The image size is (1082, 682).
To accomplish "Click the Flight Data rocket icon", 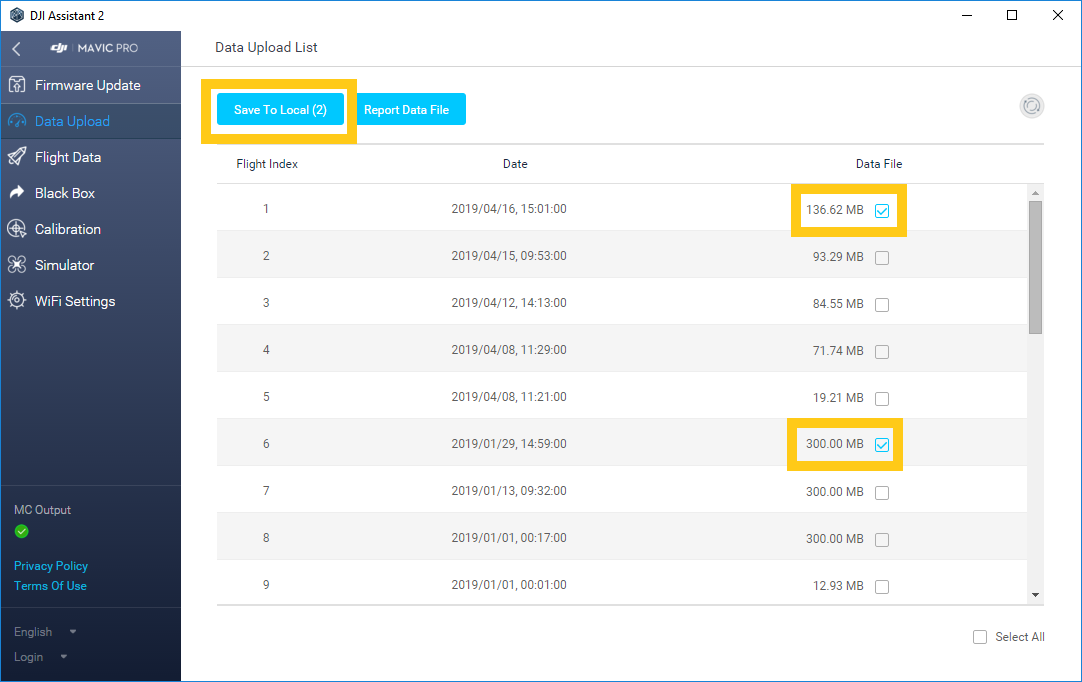I will pos(17,157).
